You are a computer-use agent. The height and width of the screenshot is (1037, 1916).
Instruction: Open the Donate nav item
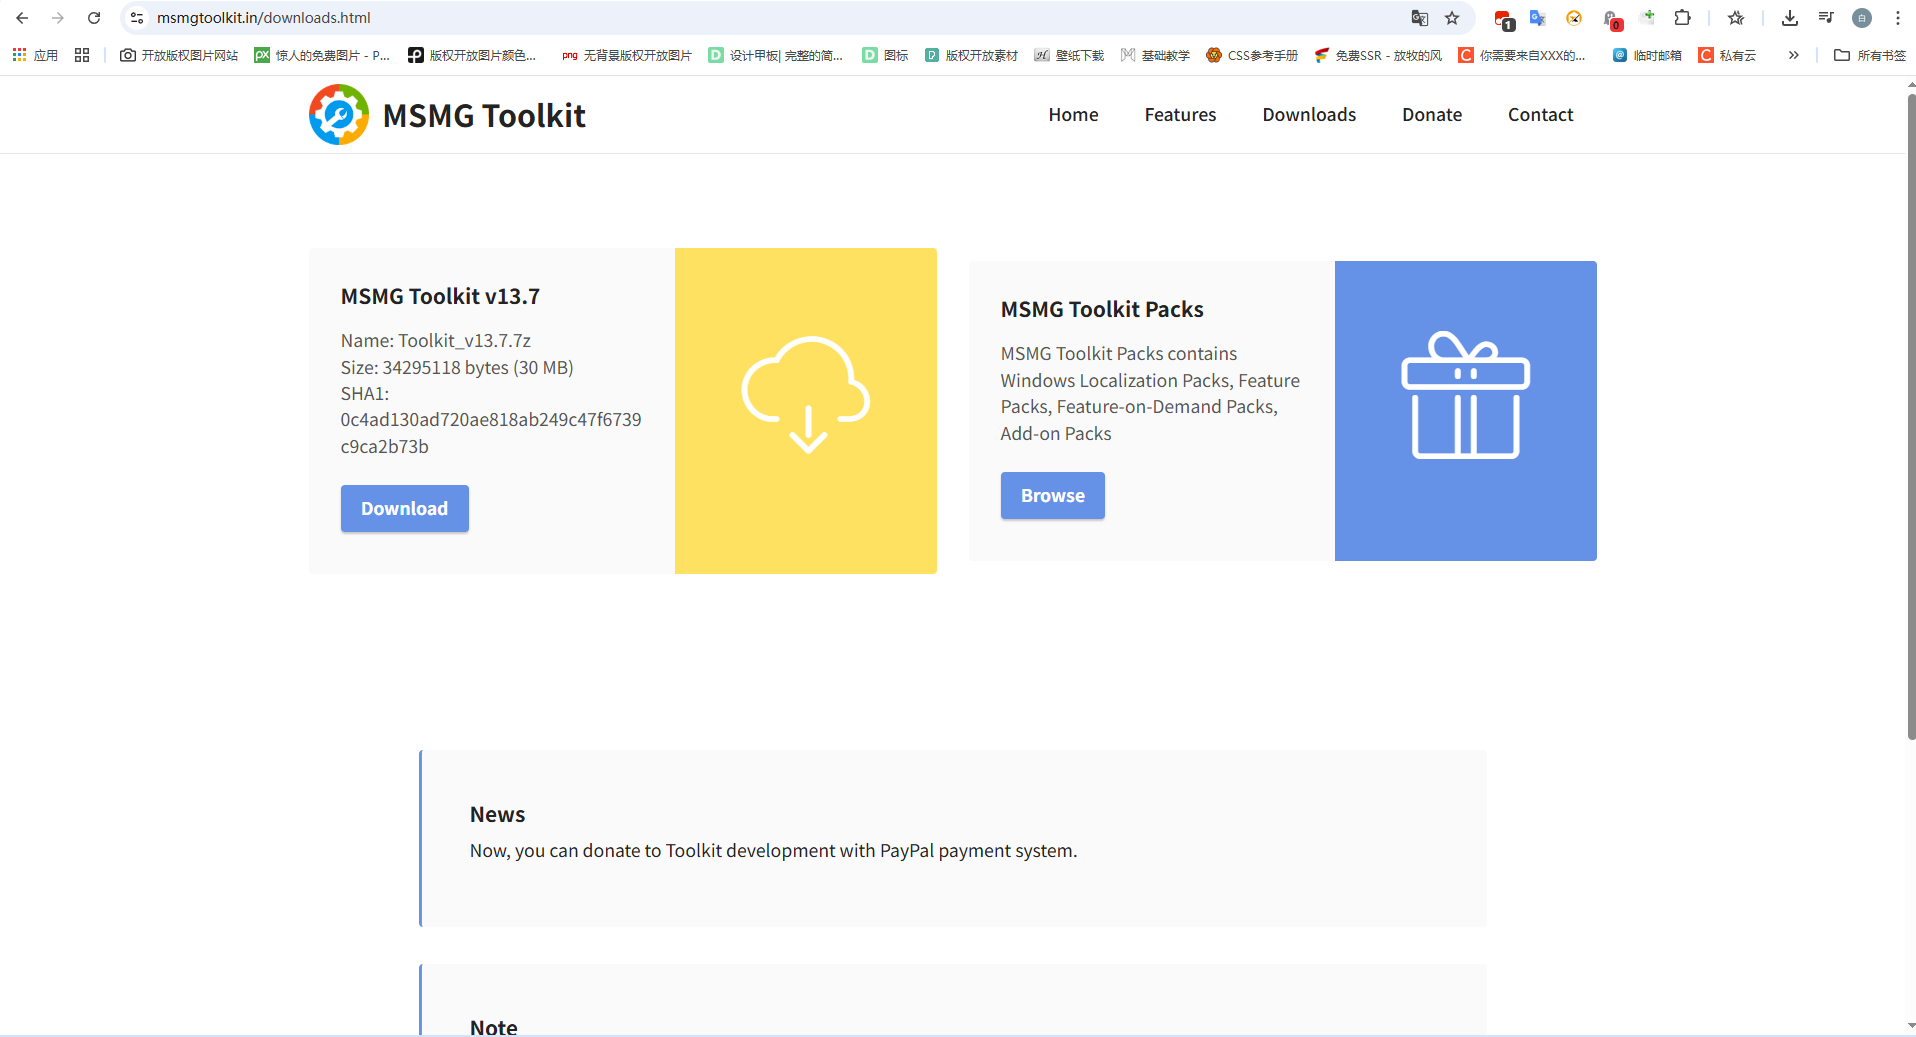pyautogui.click(x=1431, y=115)
